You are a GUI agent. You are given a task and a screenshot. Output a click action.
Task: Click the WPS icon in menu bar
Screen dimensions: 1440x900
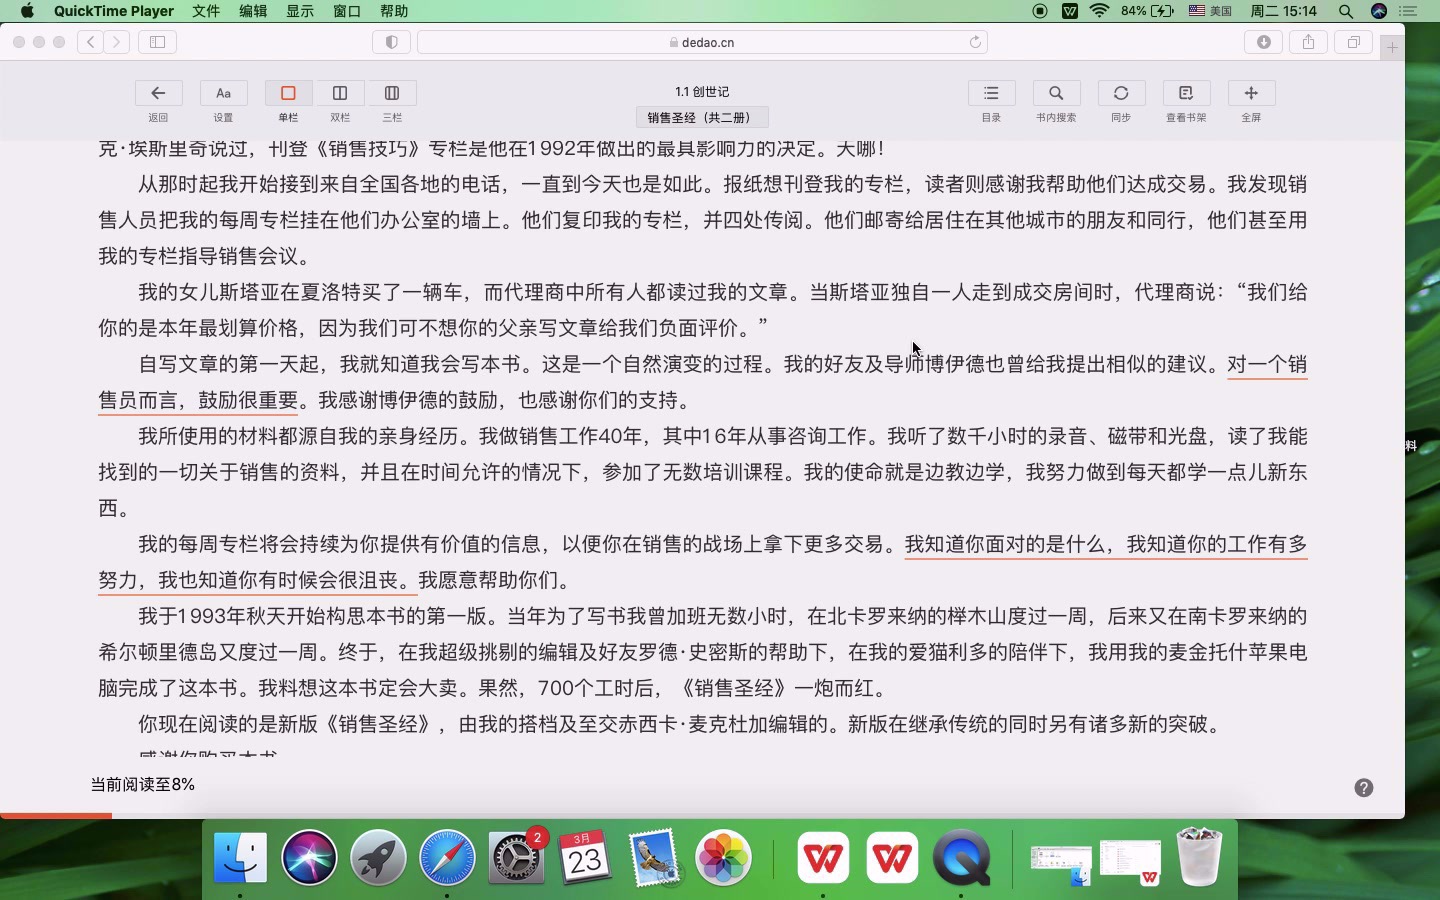tap(1070, 11)
